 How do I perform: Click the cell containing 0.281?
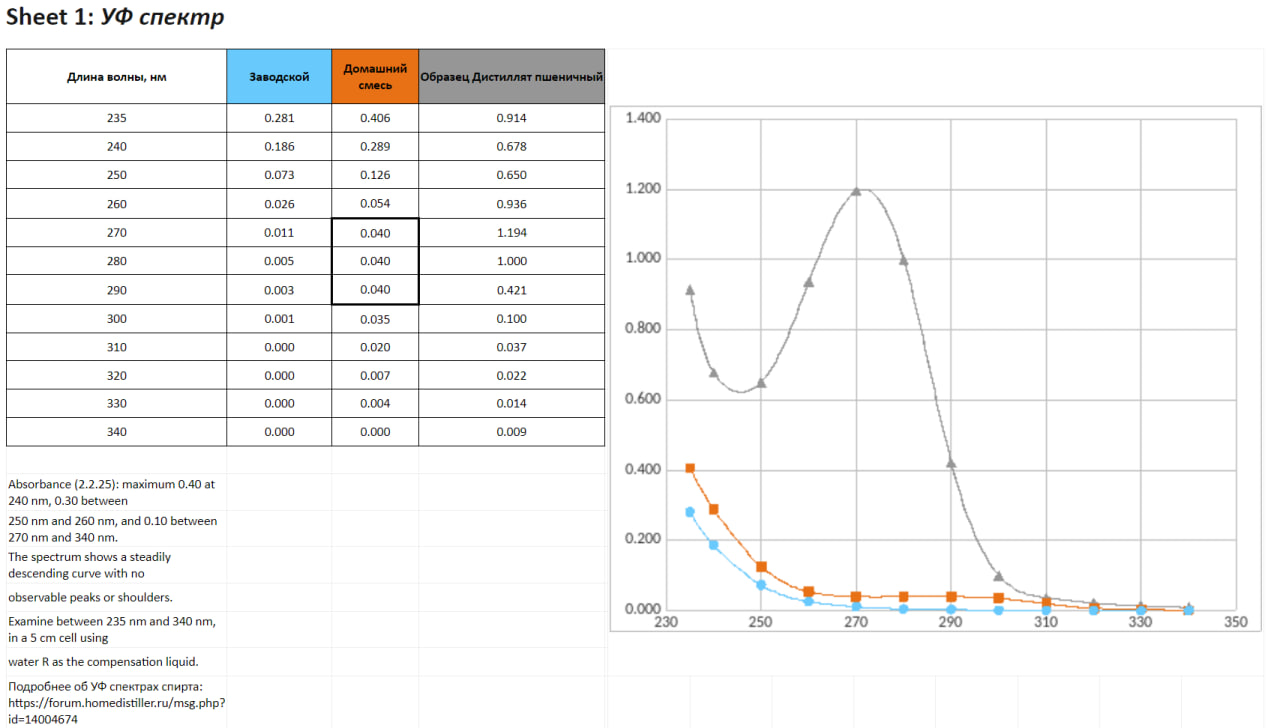click(279, 118)
